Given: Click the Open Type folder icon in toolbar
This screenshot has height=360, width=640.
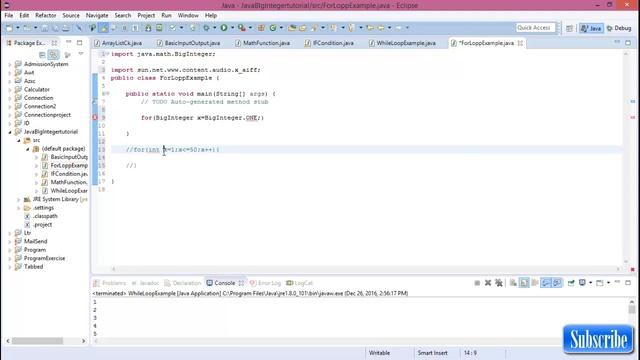Looking at the screenshot, I should click(292, 28).
